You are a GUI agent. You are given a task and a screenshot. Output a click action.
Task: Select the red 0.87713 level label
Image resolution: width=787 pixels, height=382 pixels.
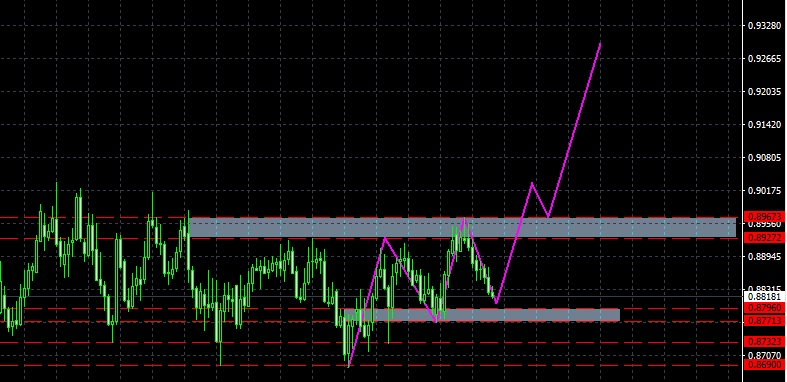[x=765, y=321]
